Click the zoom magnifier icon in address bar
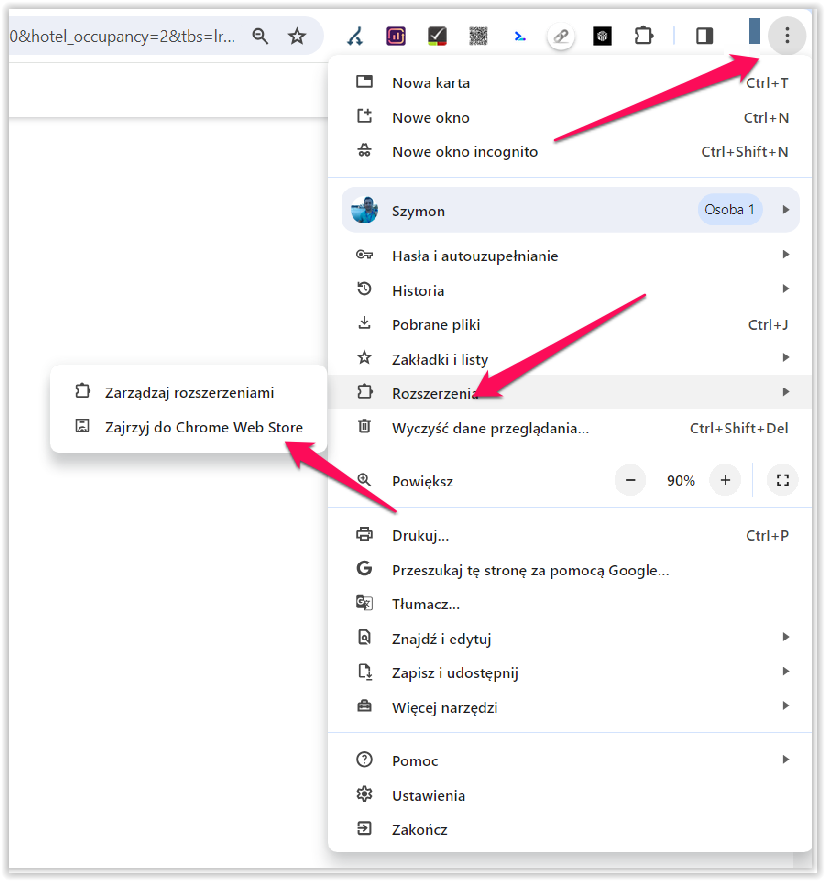 pyautogui.click(x=260, y=36)
